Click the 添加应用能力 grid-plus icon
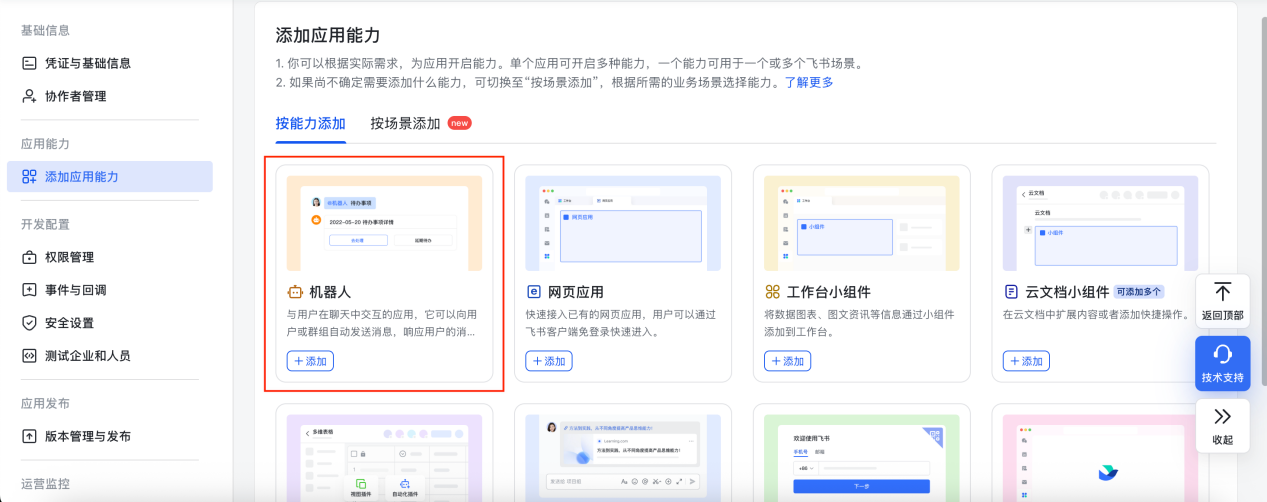This screenshot has height=502, width=1267. click(29, 177)
